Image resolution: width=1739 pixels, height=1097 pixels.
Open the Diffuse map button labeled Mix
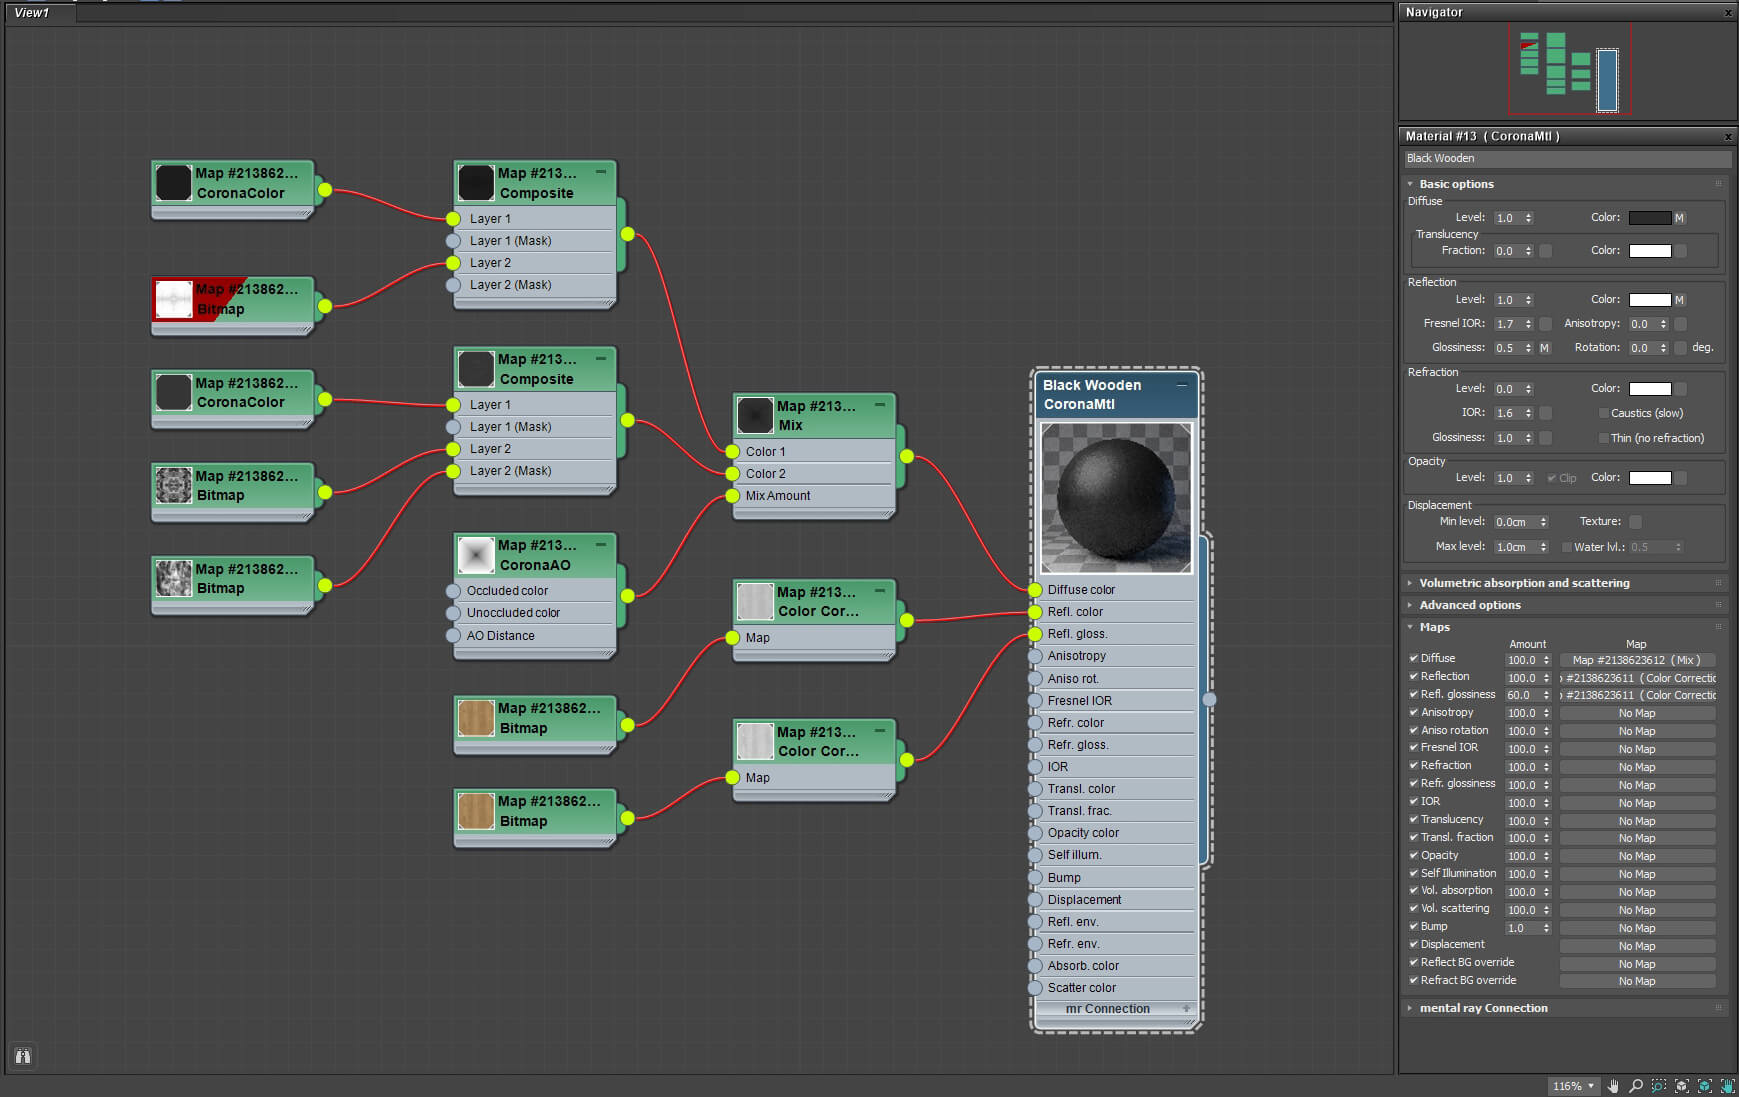coord(1637,660)
